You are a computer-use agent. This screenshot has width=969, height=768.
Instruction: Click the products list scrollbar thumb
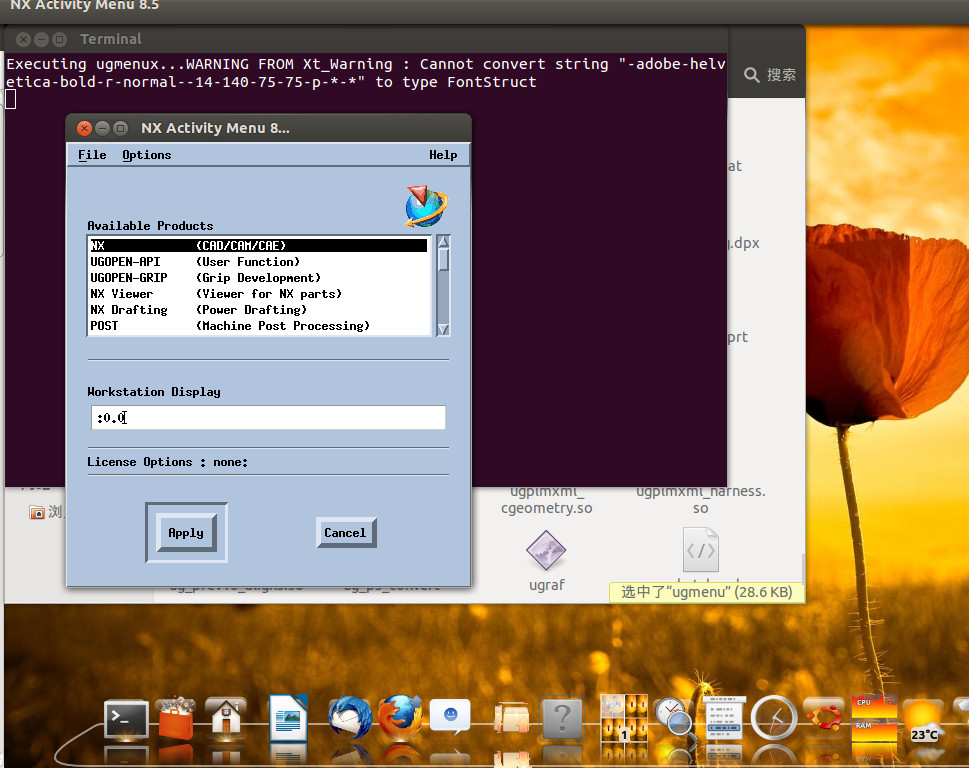(x=443, y=260)
